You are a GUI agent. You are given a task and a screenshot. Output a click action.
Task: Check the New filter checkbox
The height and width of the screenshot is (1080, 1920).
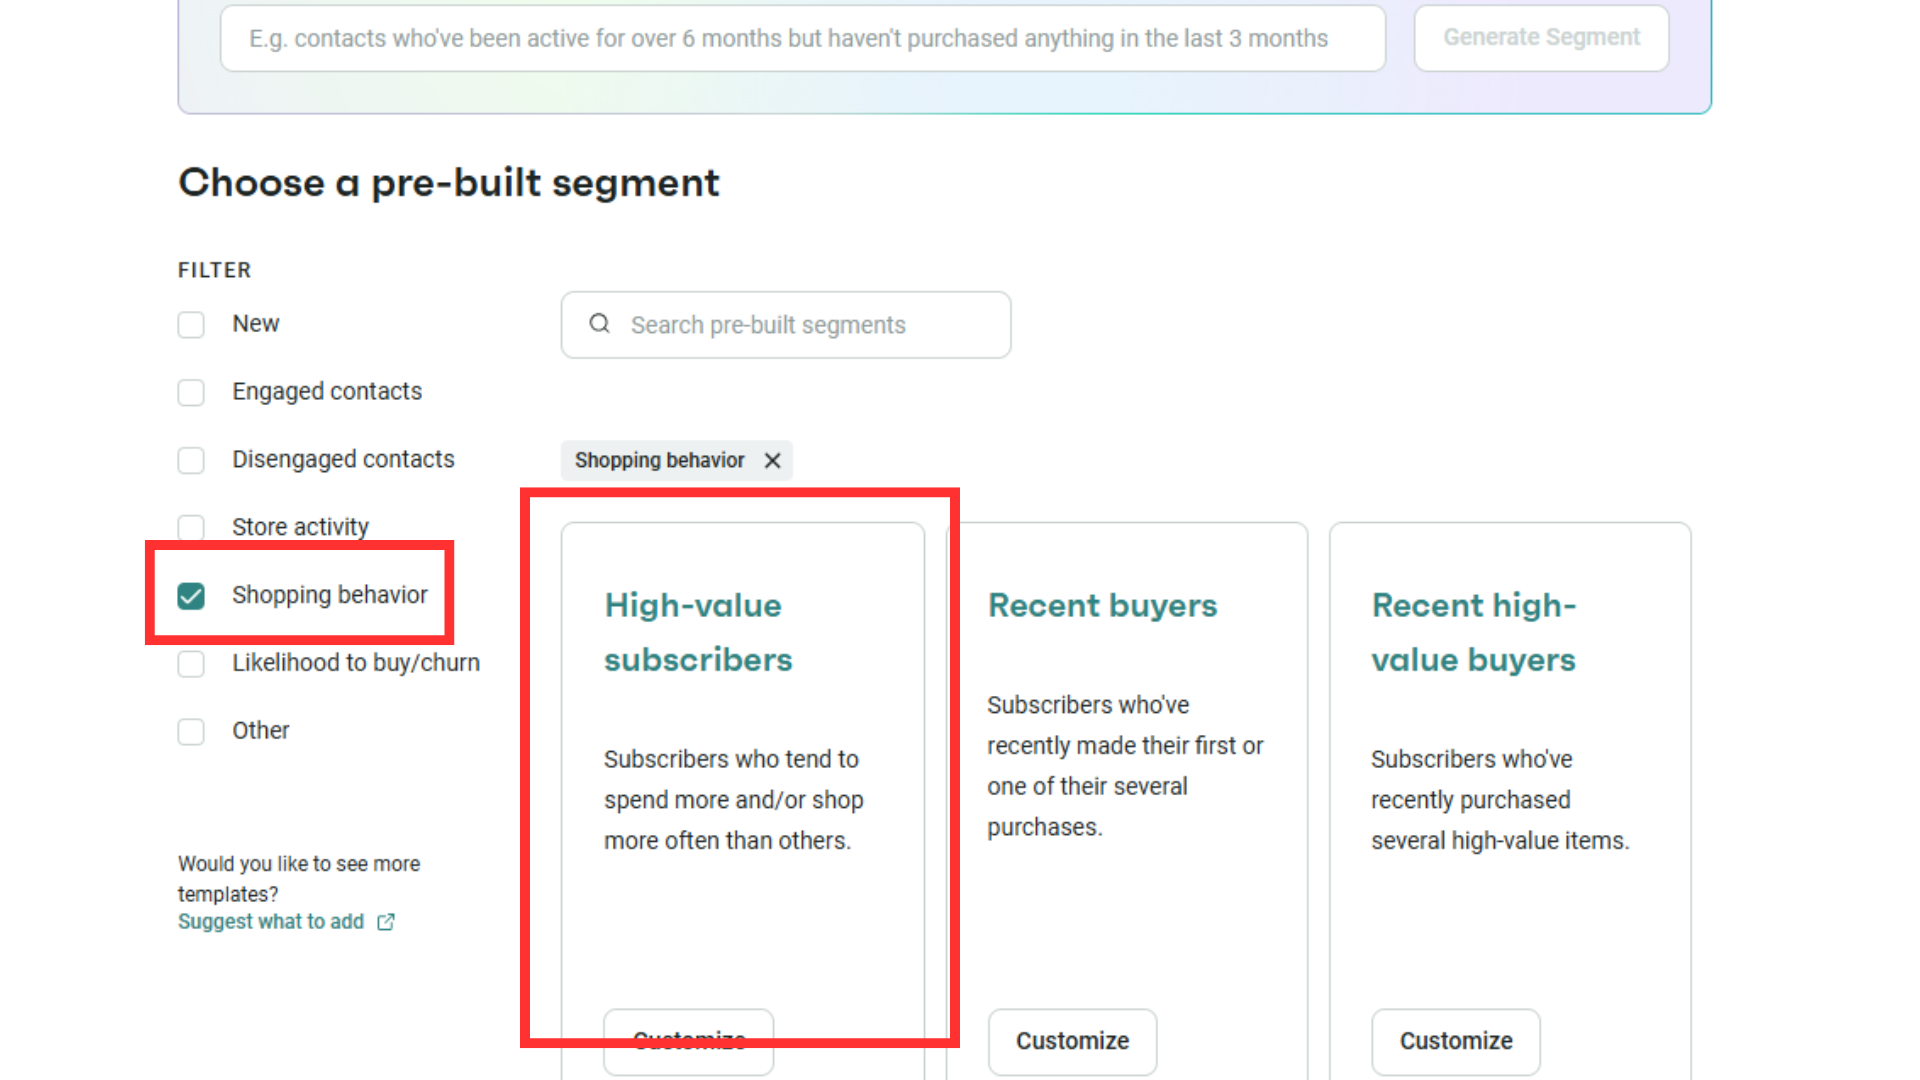click(x=191, y=325)
